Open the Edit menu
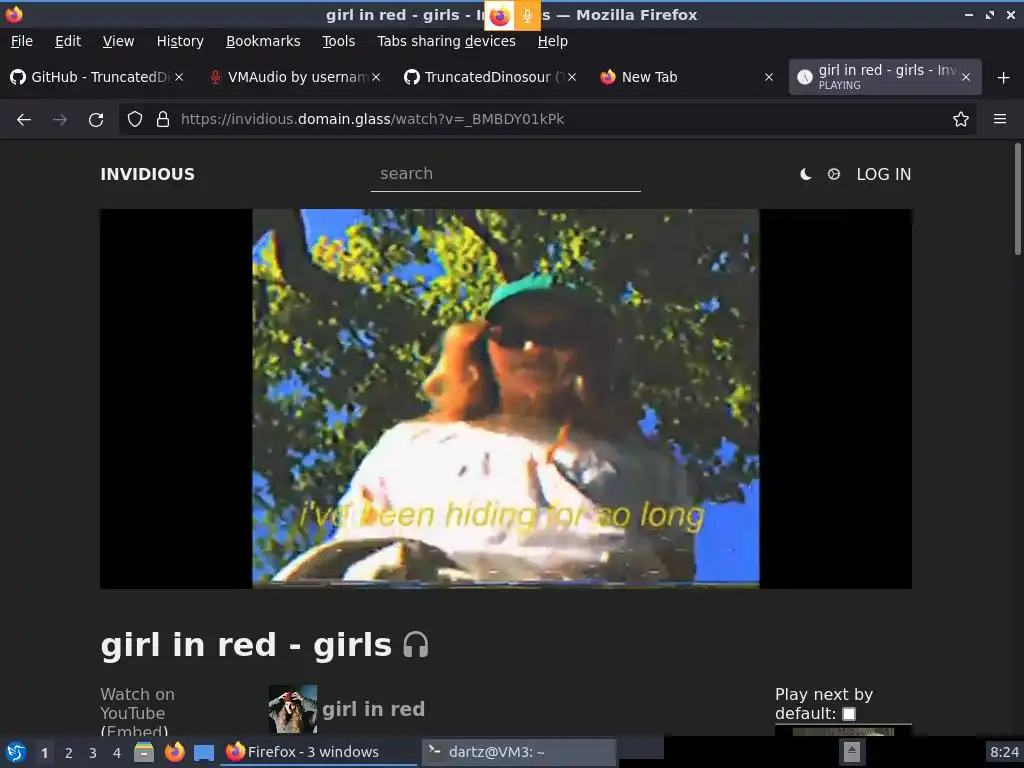Image resolution: width=1024 pixels, height=768 pixels. point(68,41)
